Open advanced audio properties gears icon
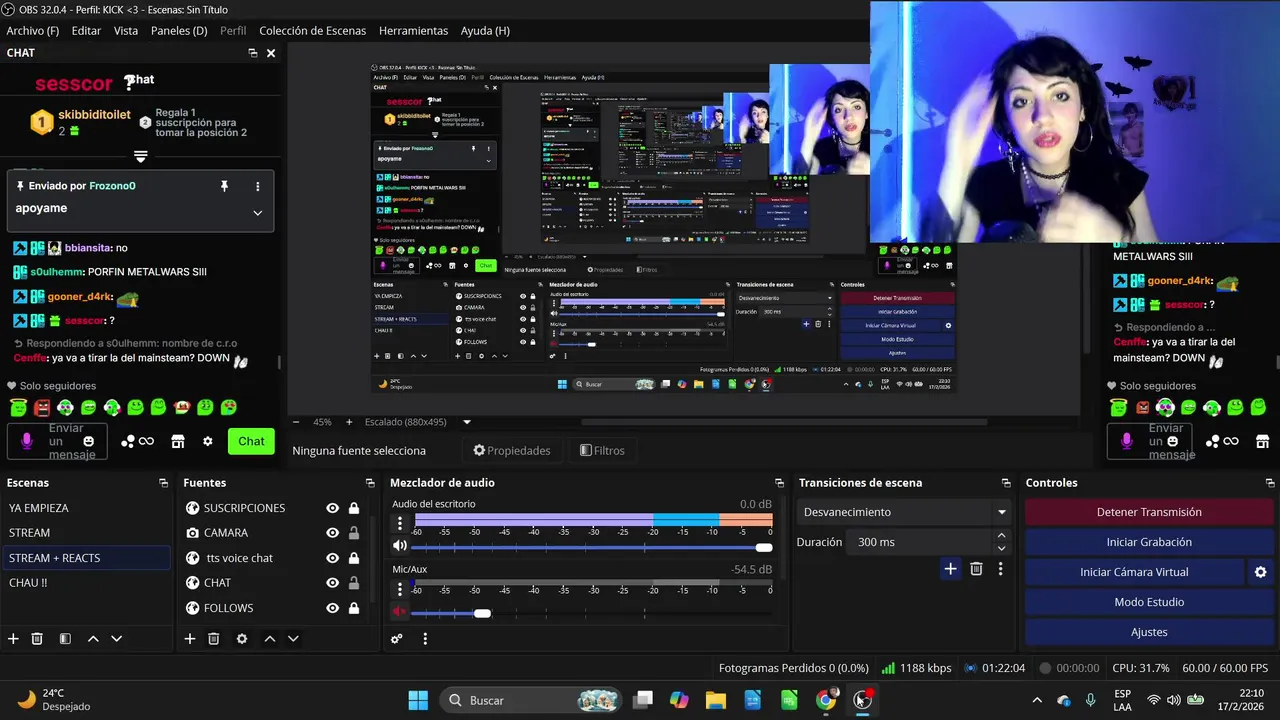The height and width of the screenshot is (720, 1280). (397, 639)
